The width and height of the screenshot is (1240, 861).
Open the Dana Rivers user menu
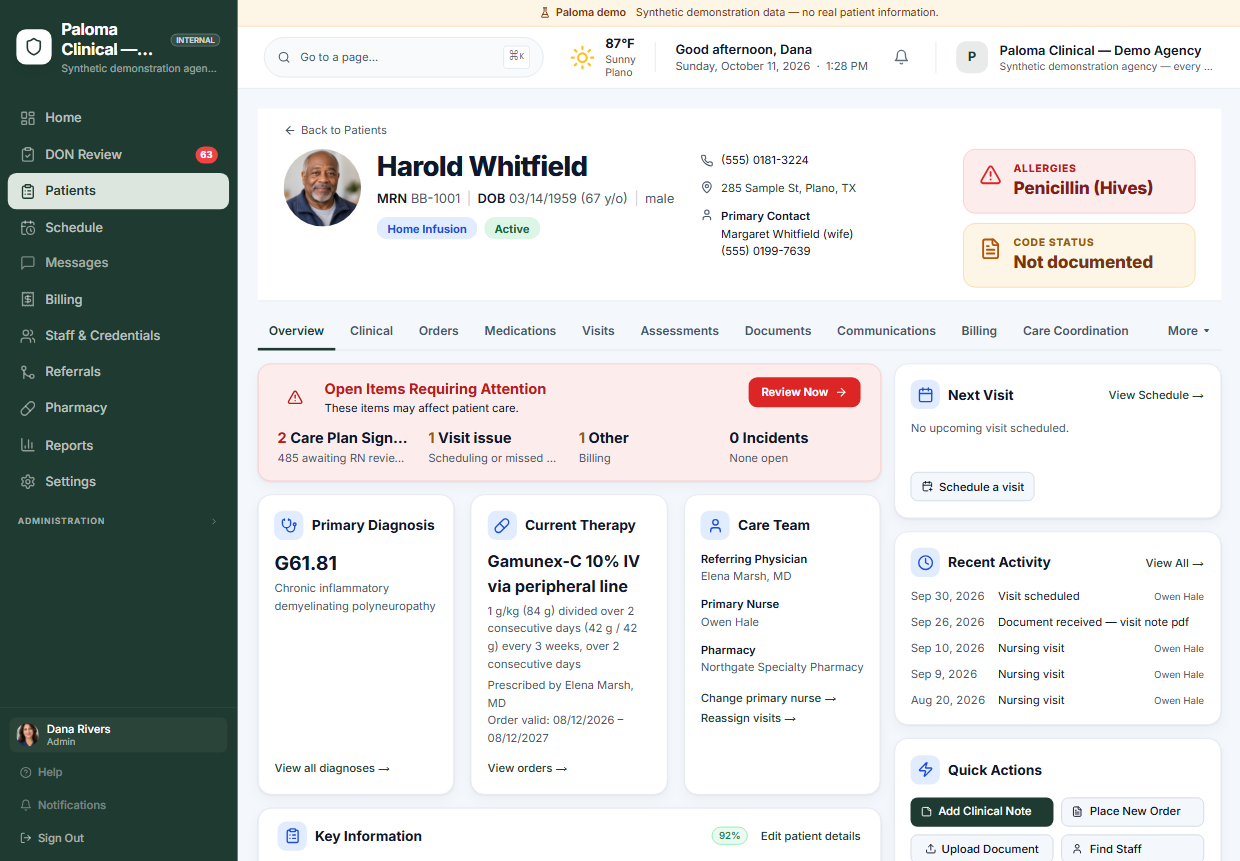pos(118,735)
